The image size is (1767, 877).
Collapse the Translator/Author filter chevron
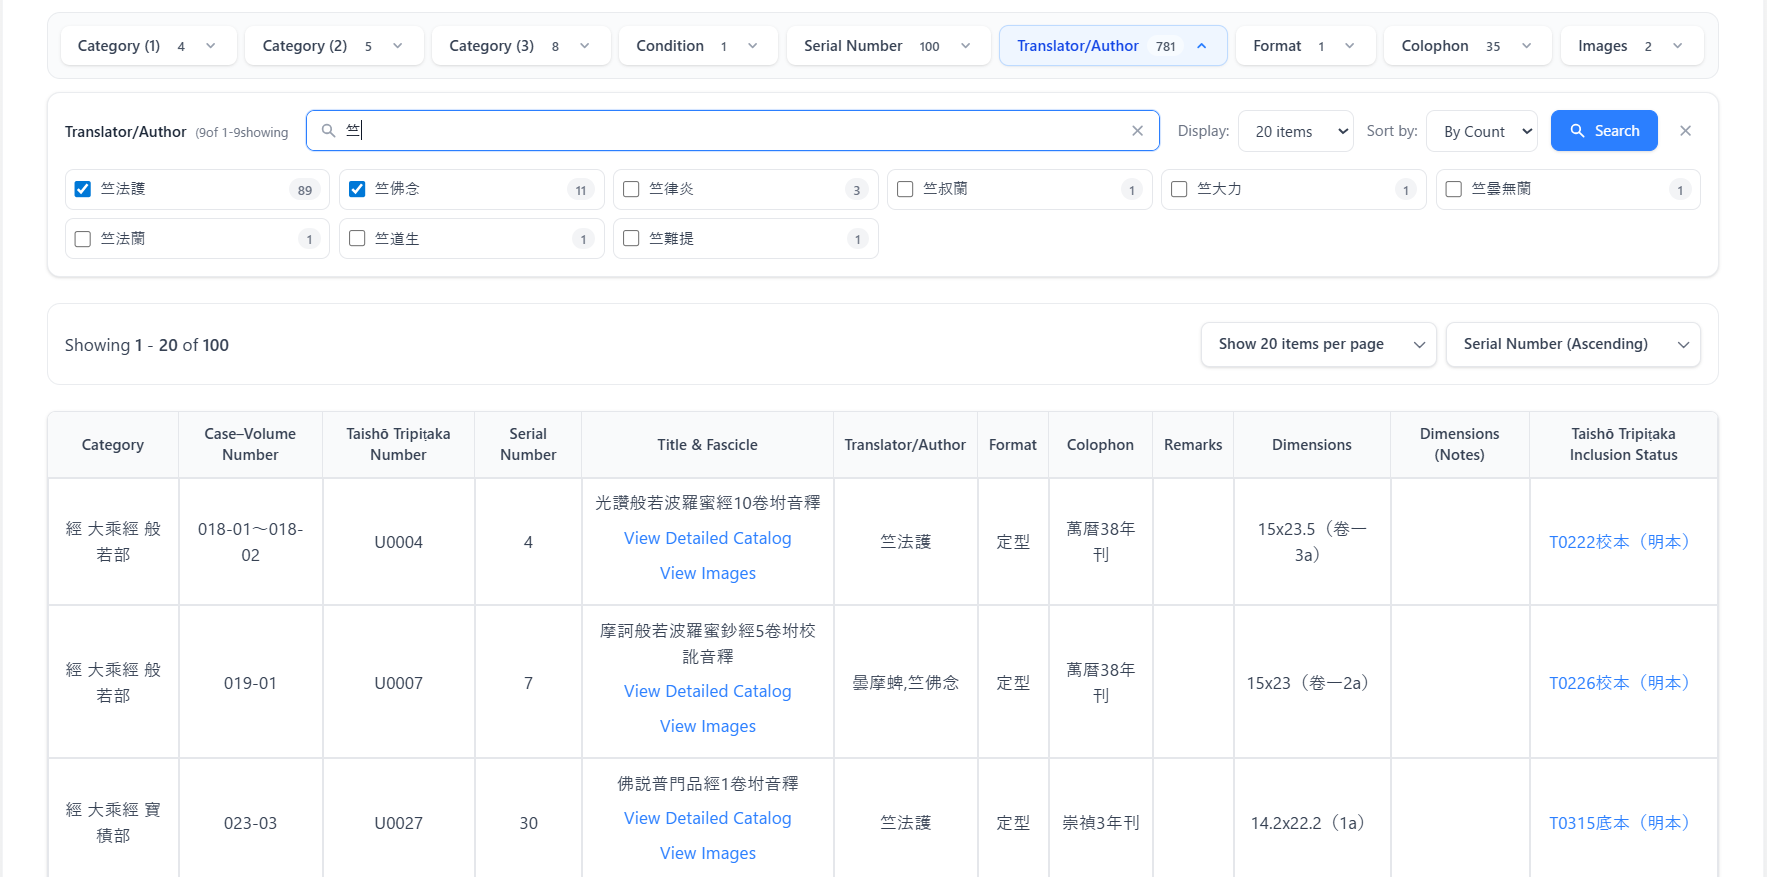(x=1201, y=46)
